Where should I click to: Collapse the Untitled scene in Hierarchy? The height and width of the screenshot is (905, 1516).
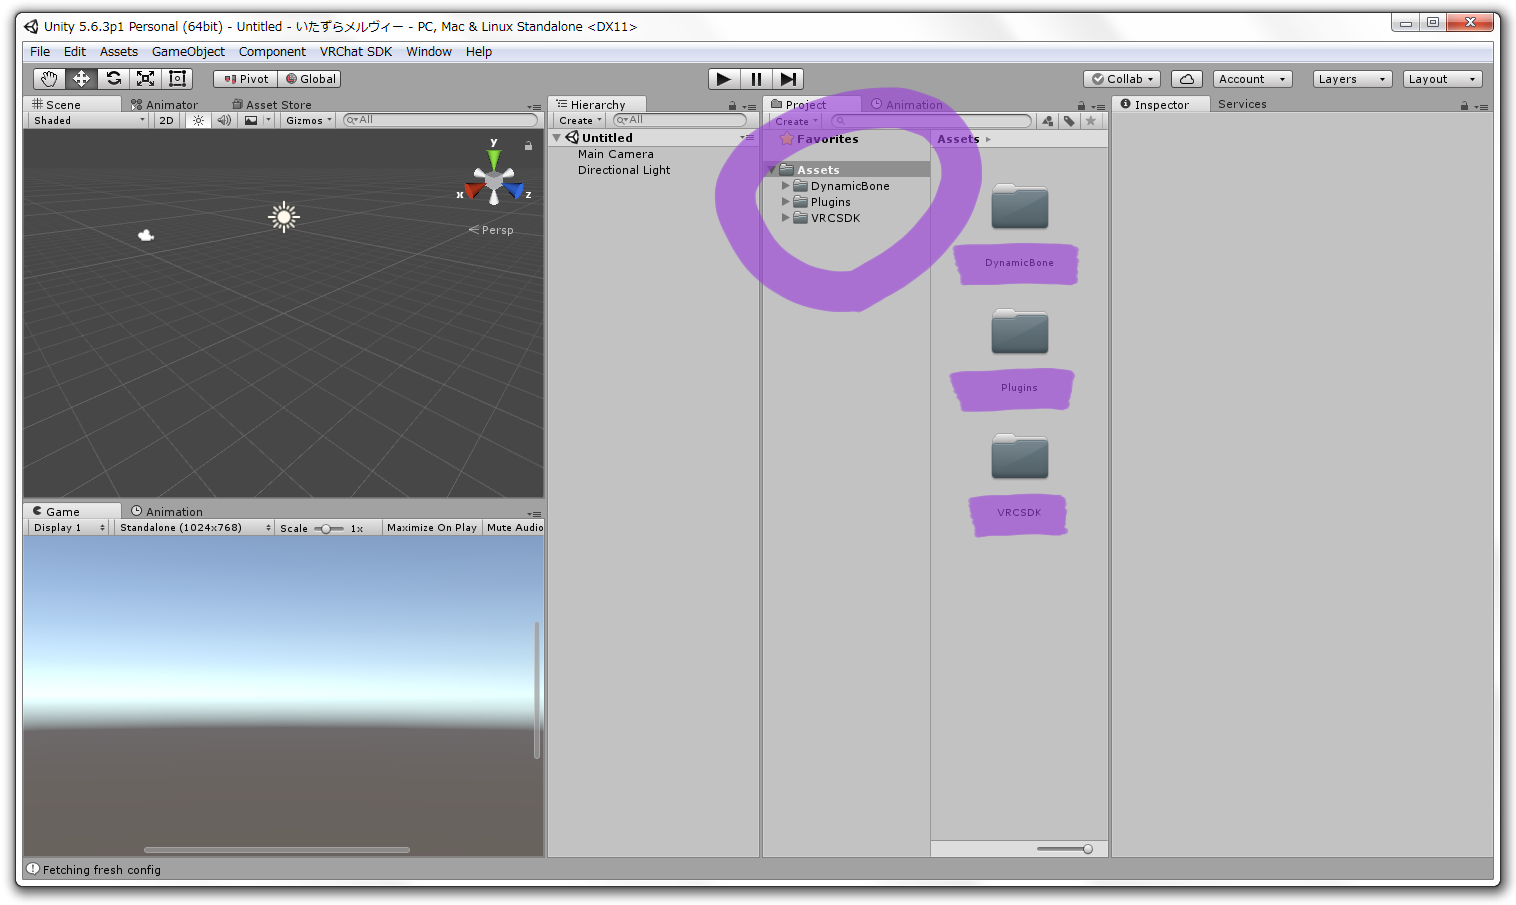pyautogui.click(x=557, y=138)
